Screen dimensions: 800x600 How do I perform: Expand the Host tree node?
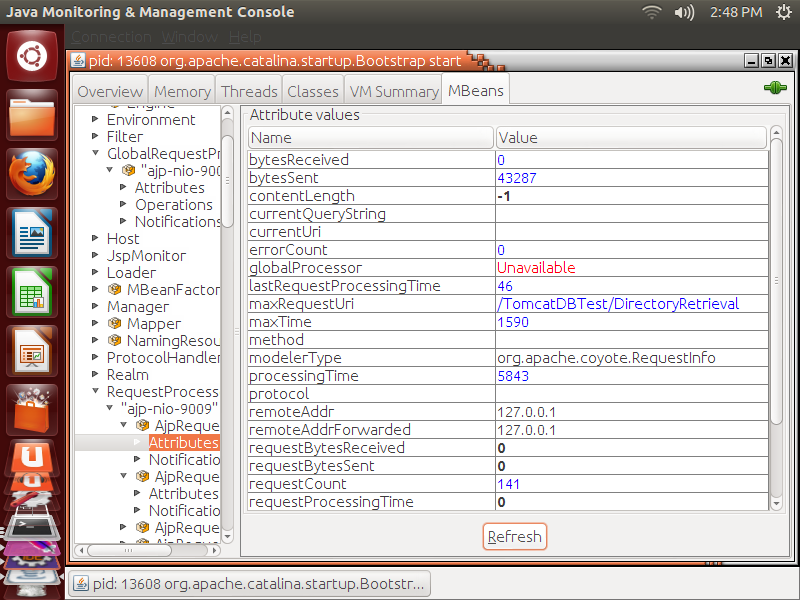pyautogui.click(x=95, y=238)
